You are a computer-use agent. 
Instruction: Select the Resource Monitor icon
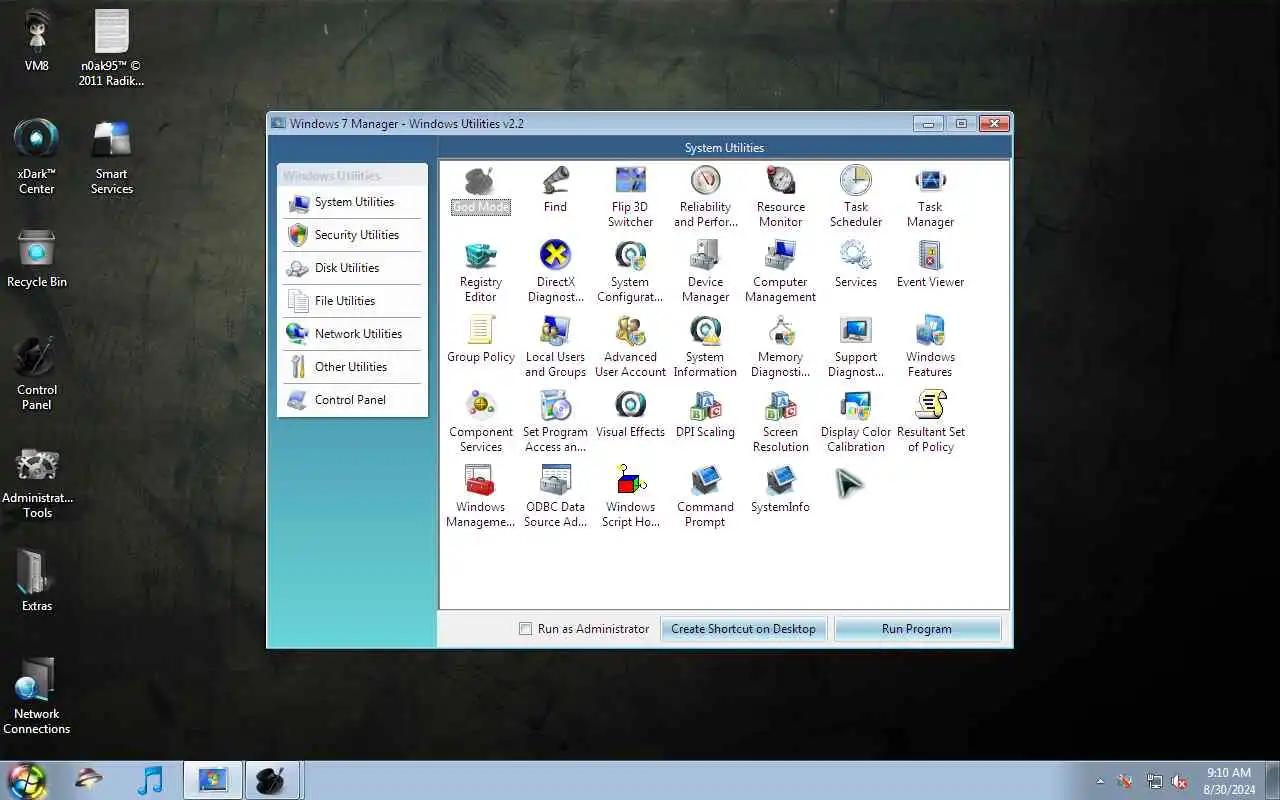(x=780, y=181)
